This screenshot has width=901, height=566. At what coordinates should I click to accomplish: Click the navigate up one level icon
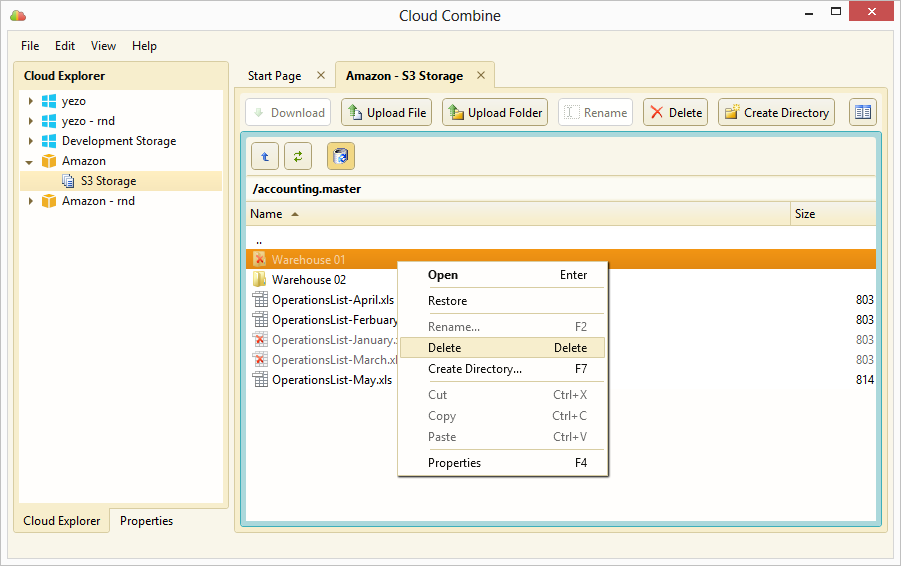click(265, 156)
